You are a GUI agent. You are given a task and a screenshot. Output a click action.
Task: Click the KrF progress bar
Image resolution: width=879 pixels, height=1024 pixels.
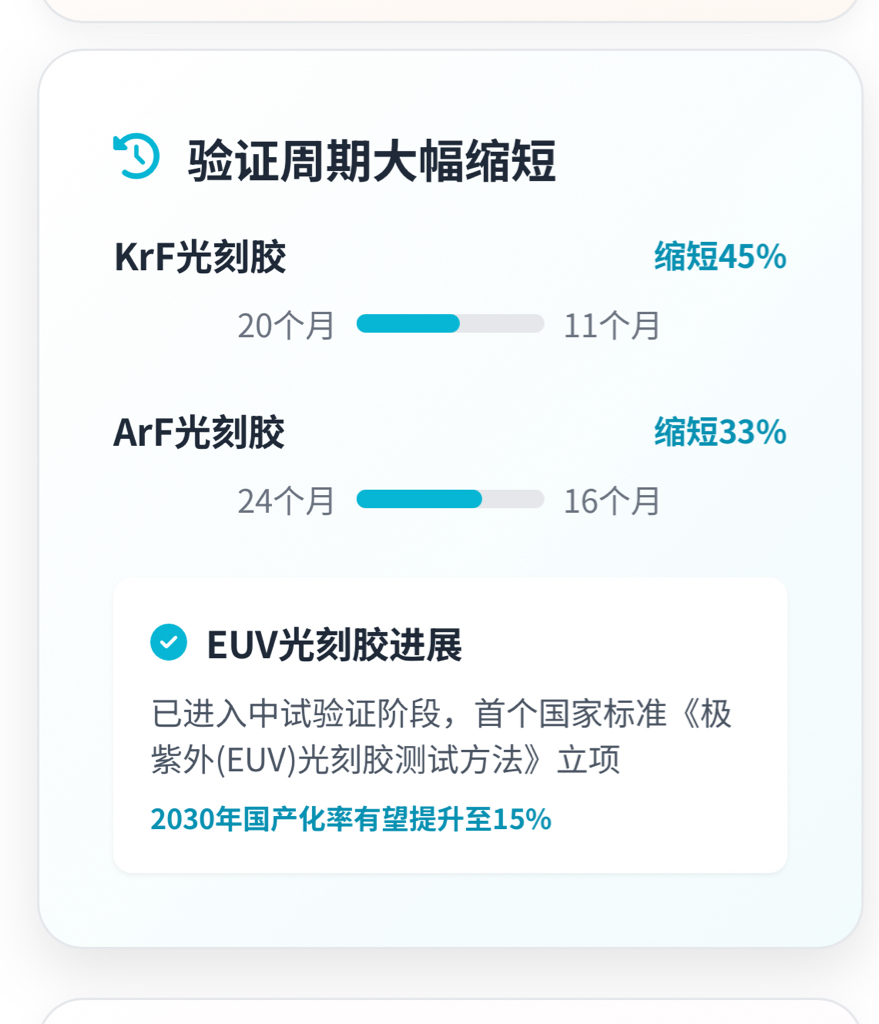(x=451, y=323)
